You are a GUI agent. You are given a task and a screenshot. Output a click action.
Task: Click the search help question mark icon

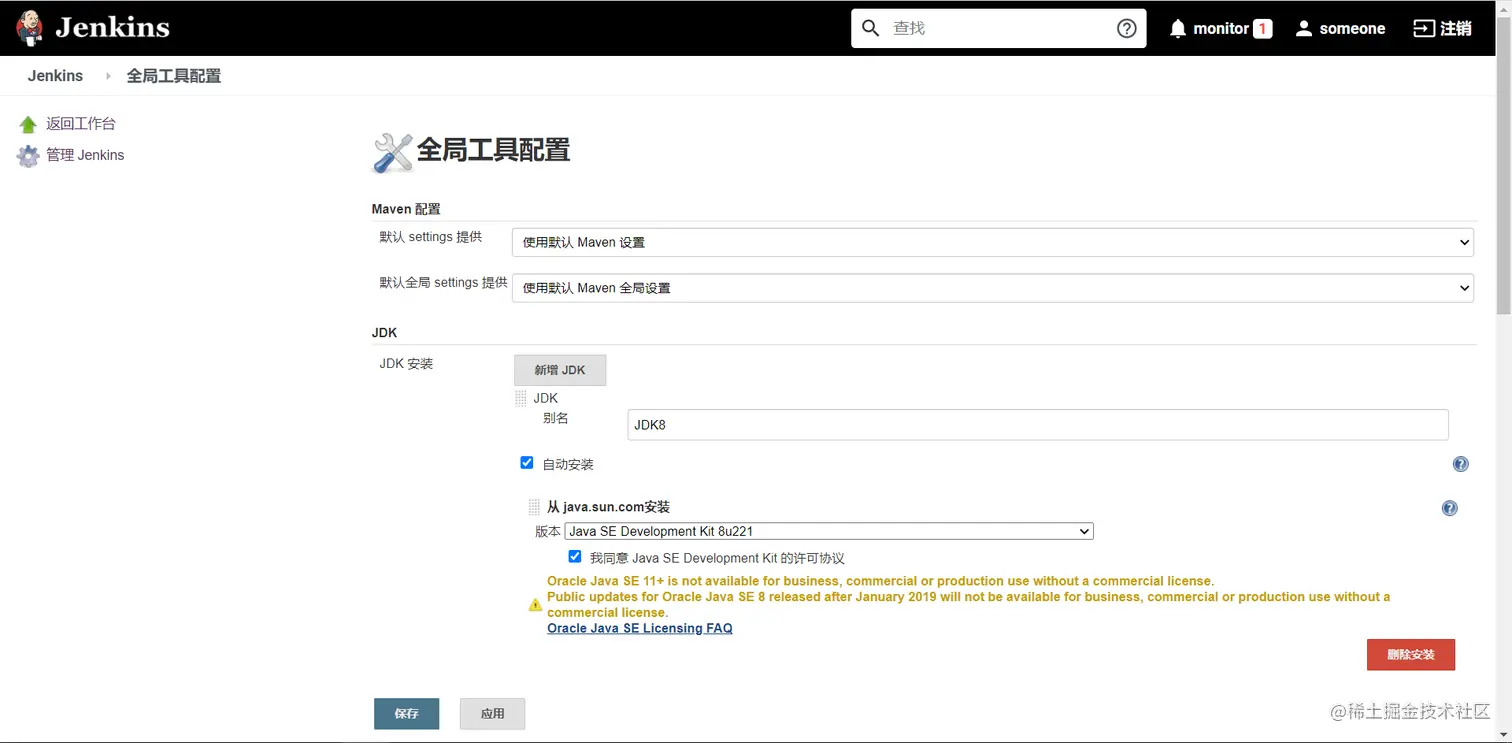click(1126, 28)
